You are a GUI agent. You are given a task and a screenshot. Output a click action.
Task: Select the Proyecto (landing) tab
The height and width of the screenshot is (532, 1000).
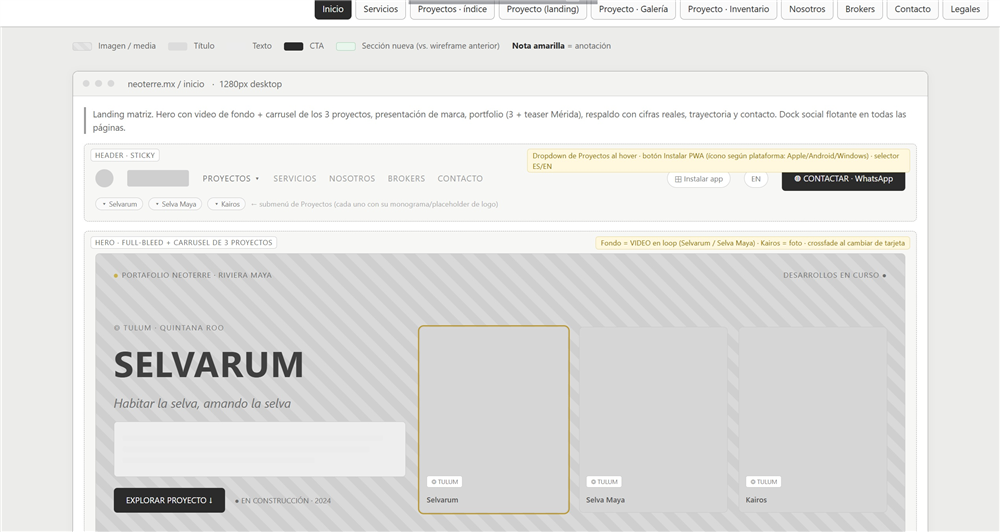[543, 10]
